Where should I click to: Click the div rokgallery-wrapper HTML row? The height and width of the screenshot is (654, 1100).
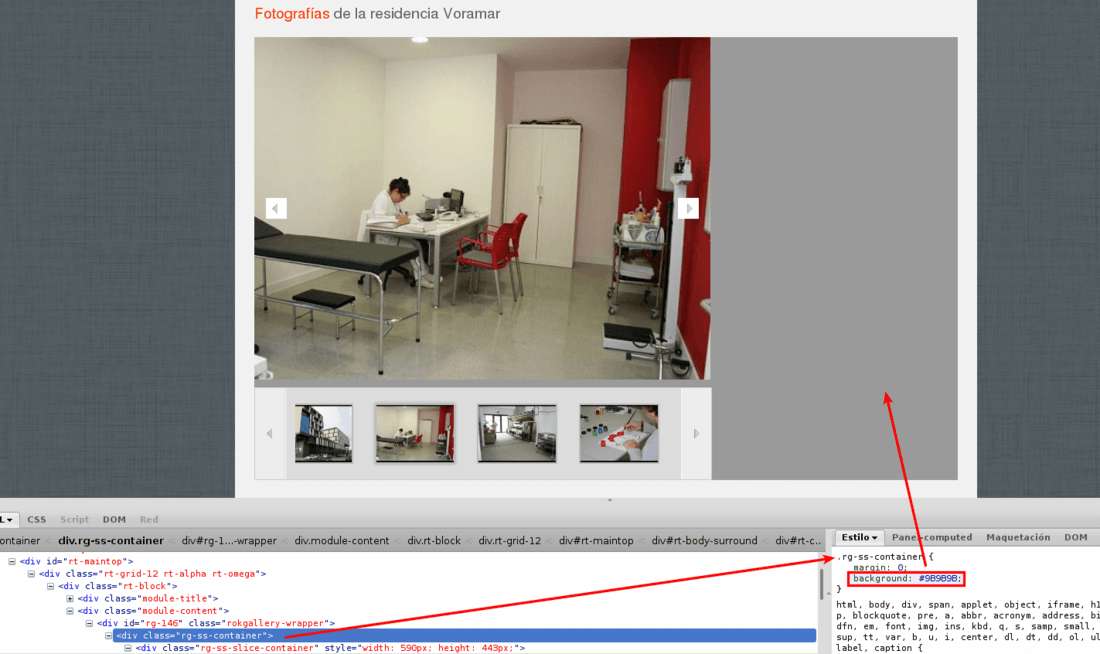[x=216, y=623]
